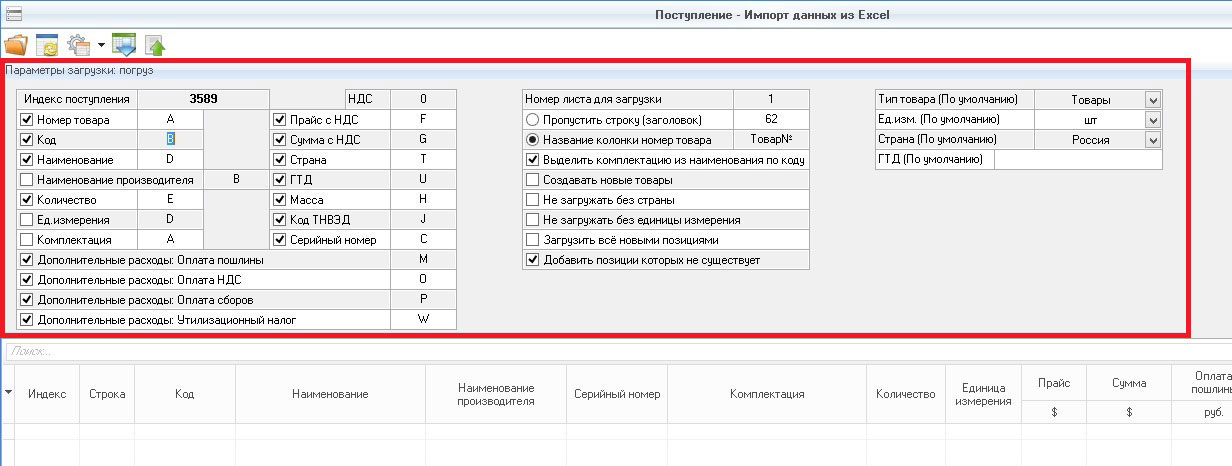Toggle Оплата пошлины extra costs checkbox
This screenshot has width=1232, height=466.
click(27, 260)
